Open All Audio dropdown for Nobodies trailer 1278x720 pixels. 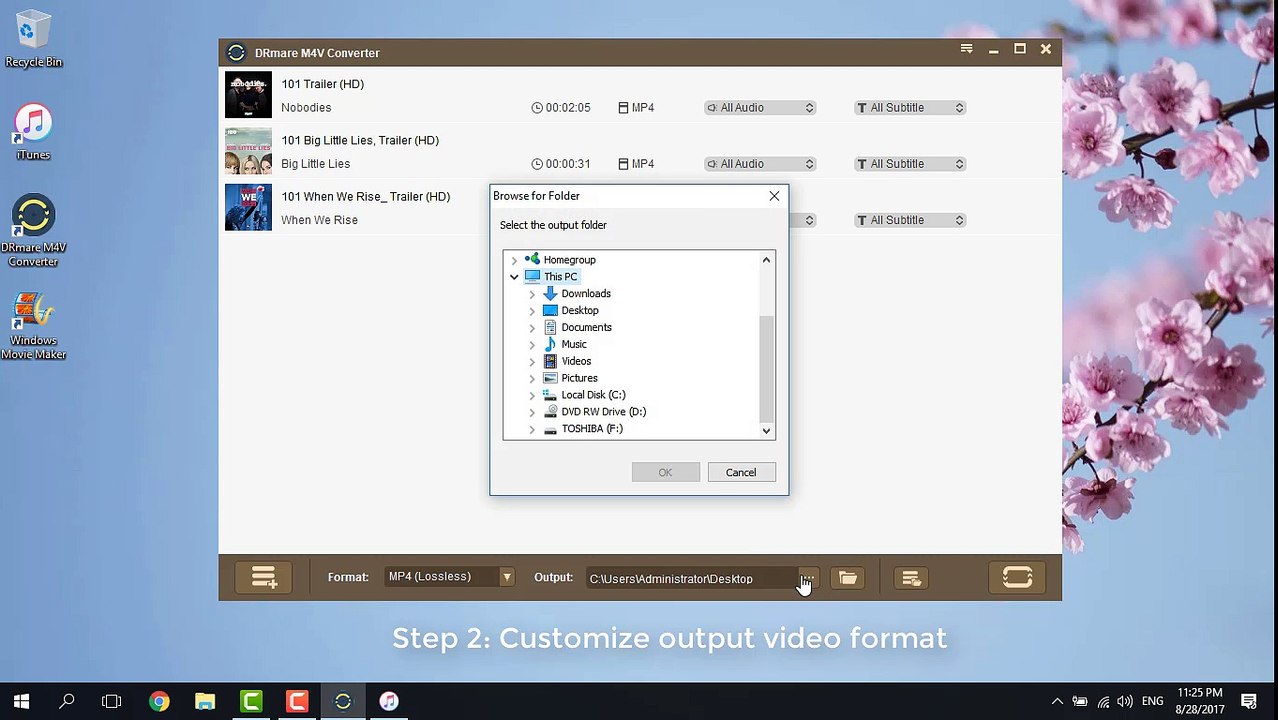tap(760, 107)
